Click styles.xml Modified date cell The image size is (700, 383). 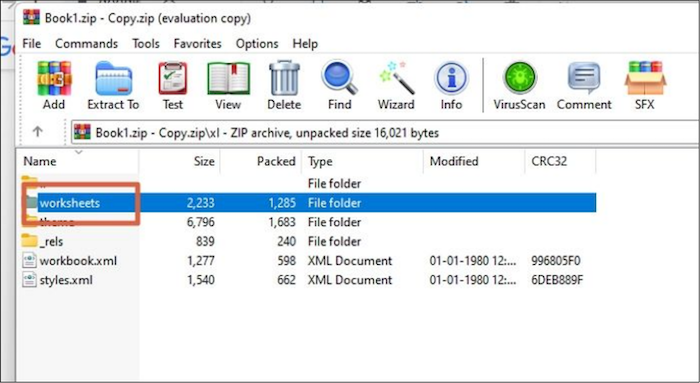pos(473,280)
